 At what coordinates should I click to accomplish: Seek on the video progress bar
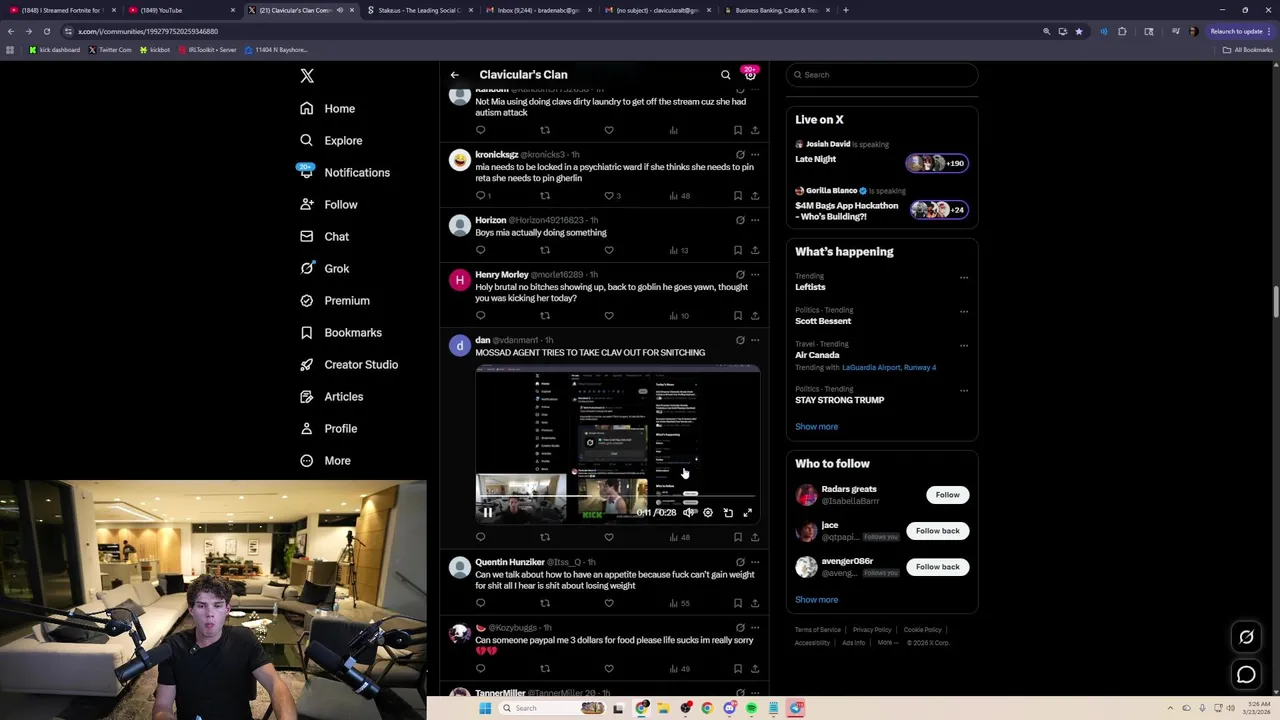(617, 496)
